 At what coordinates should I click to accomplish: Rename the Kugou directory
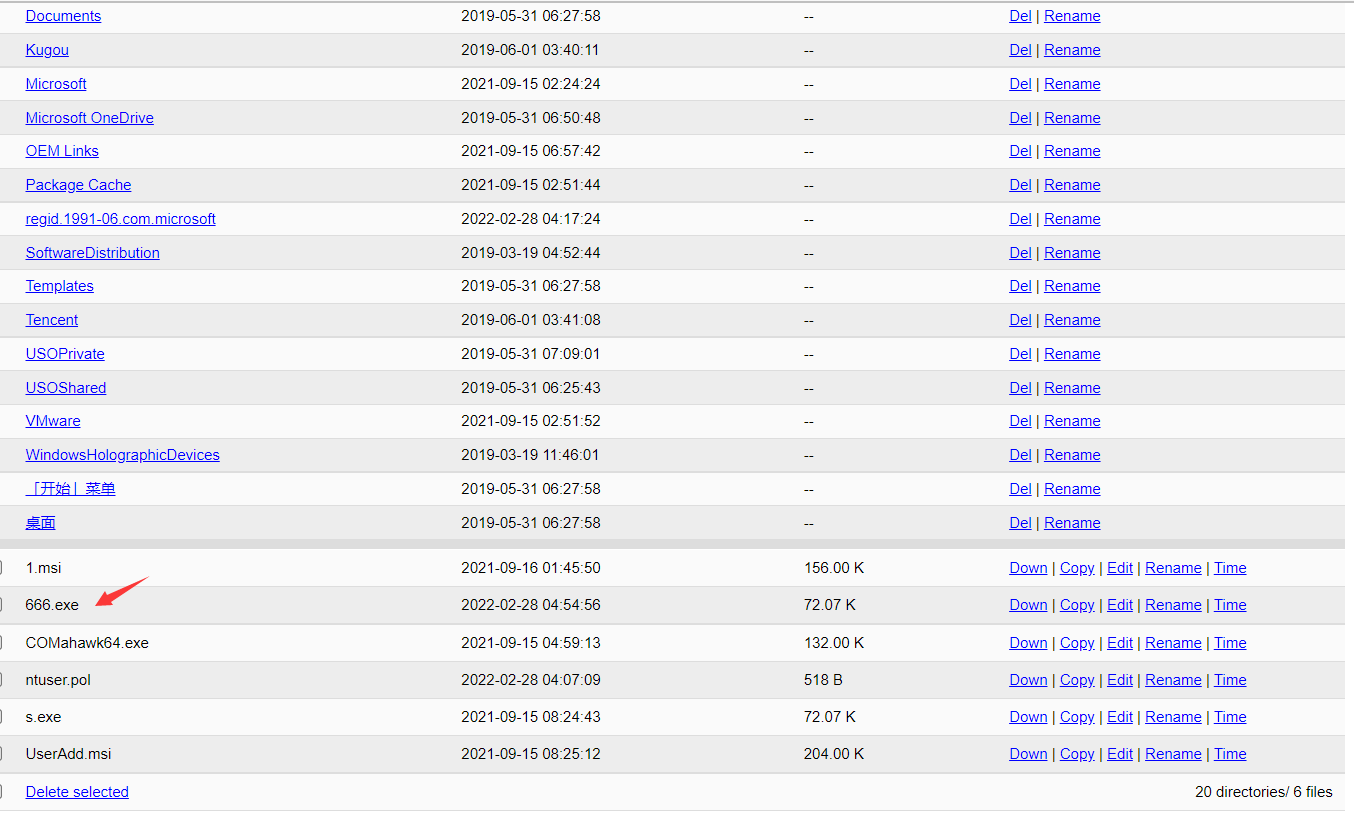1072,50
